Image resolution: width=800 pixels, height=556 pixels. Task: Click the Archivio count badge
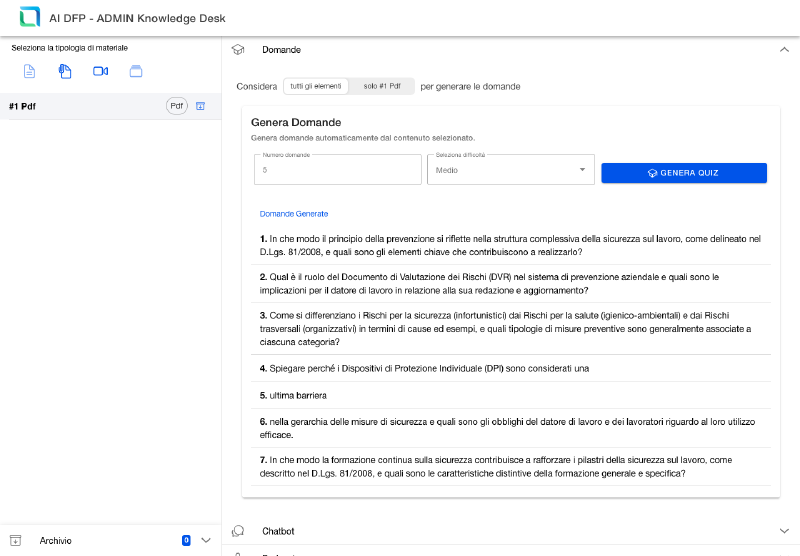click(186, 540)
